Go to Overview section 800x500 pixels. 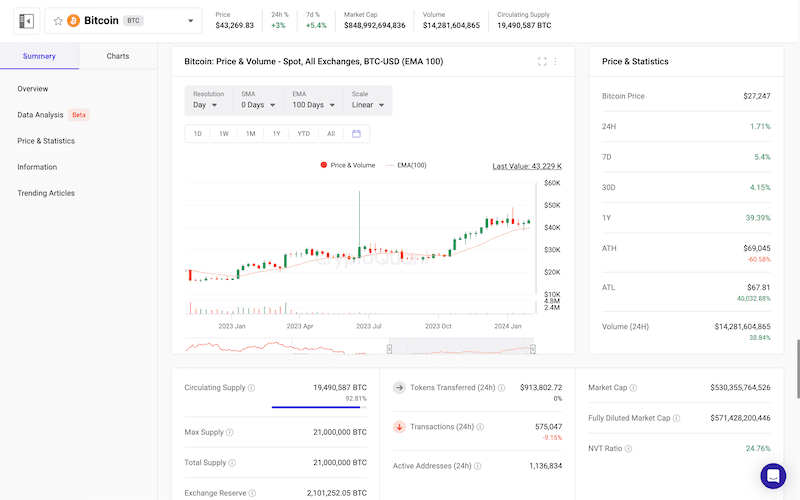pos(33,89)
